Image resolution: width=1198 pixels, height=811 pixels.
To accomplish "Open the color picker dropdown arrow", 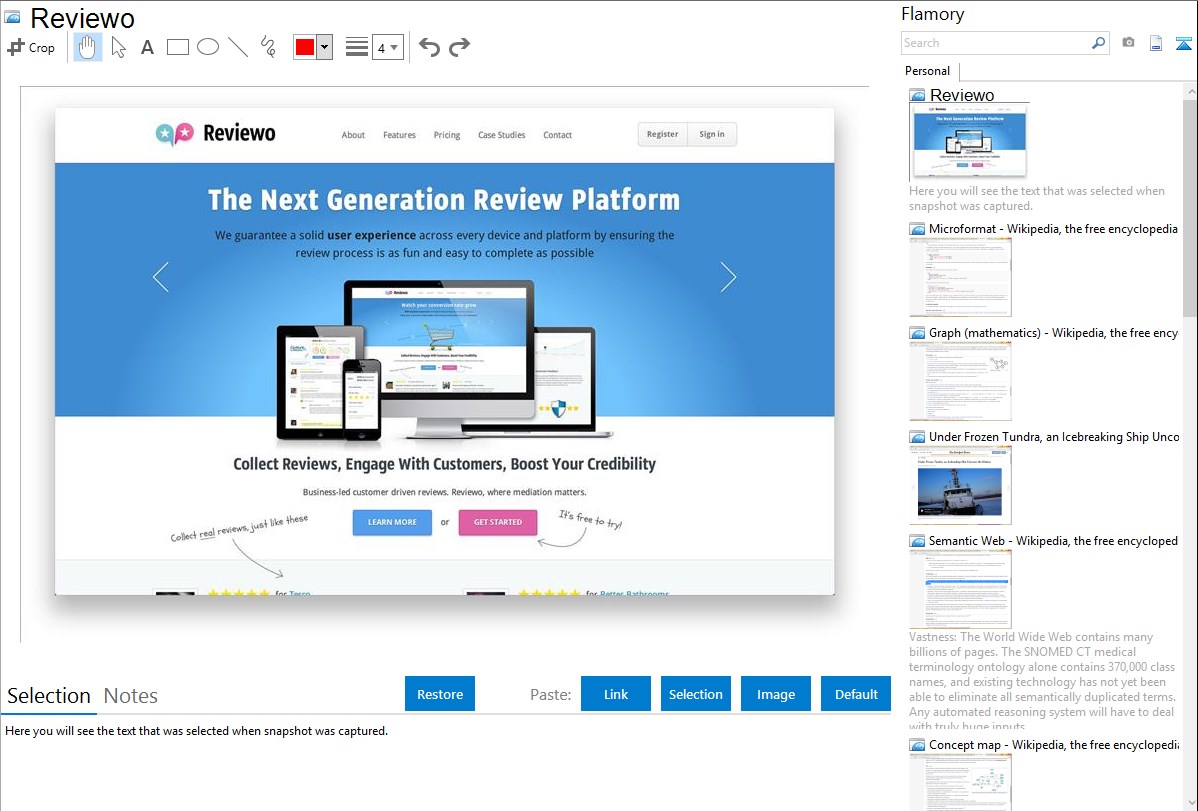I will (324, 47).
